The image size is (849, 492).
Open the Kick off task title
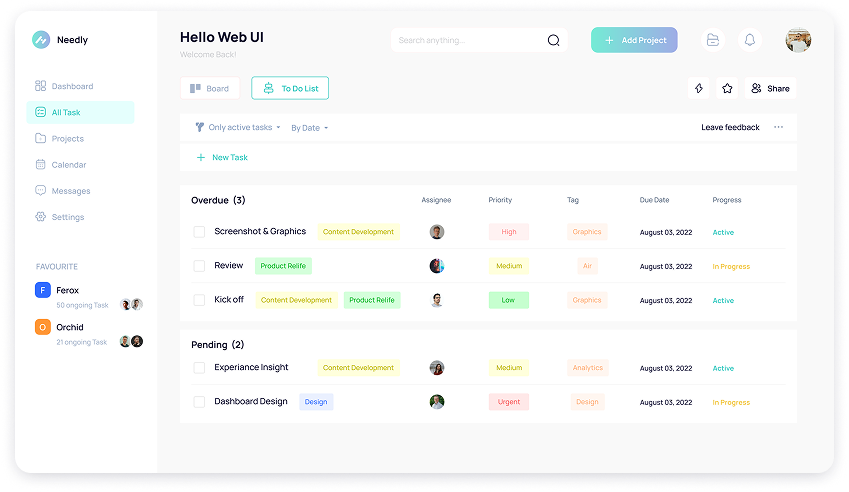(x=229, y=299)
